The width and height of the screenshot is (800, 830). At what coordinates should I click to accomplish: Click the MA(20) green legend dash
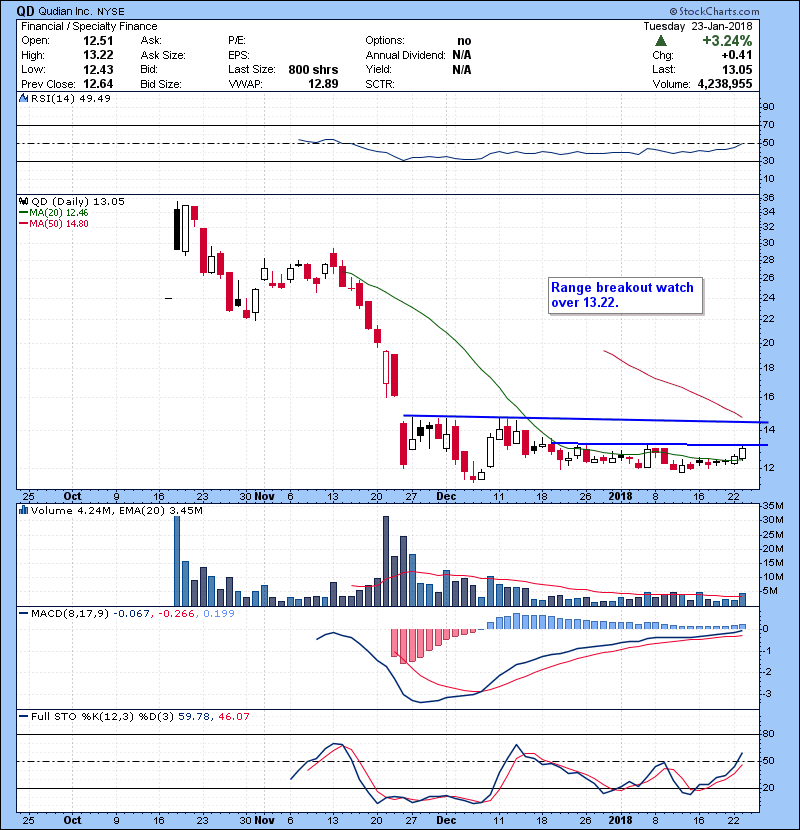[24, 213]
